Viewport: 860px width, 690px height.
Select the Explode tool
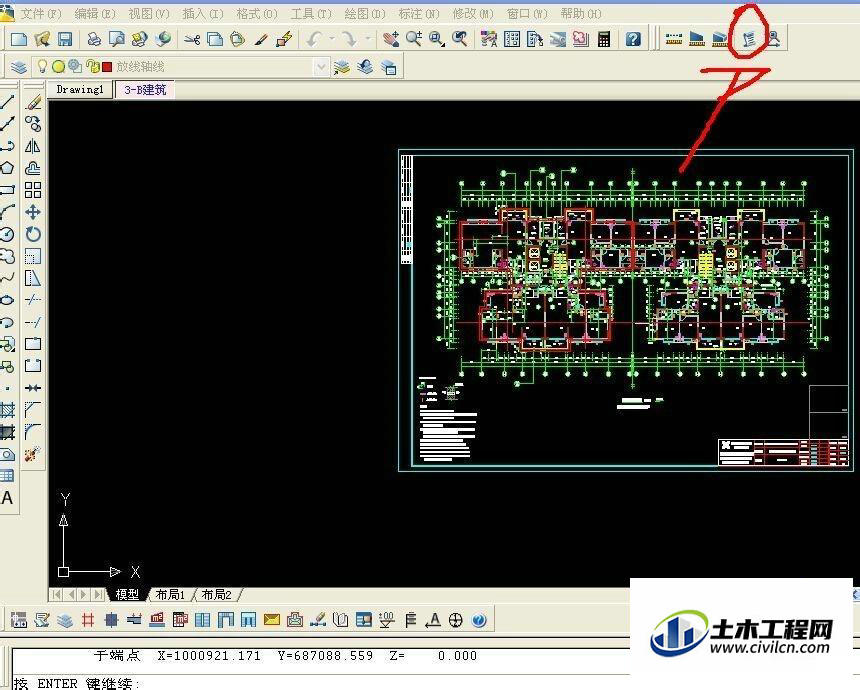[32, 454]
